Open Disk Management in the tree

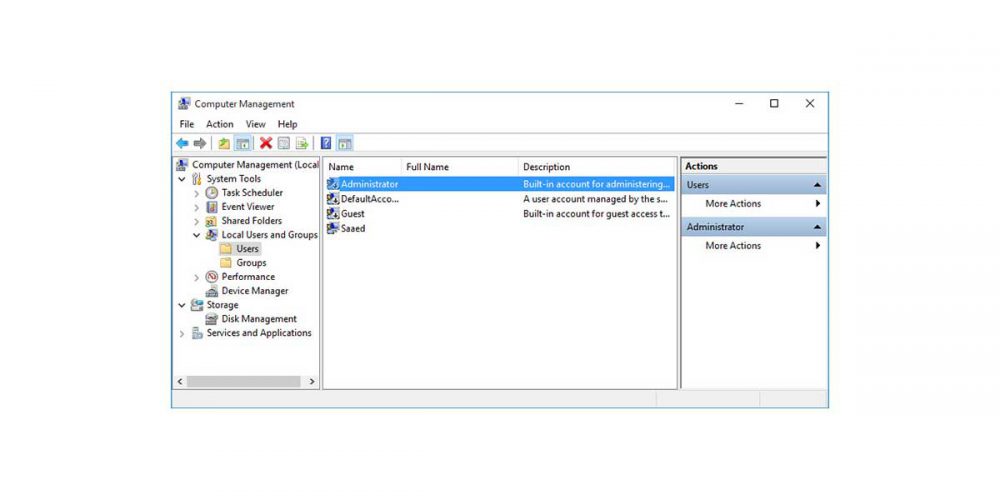[258, 319]
